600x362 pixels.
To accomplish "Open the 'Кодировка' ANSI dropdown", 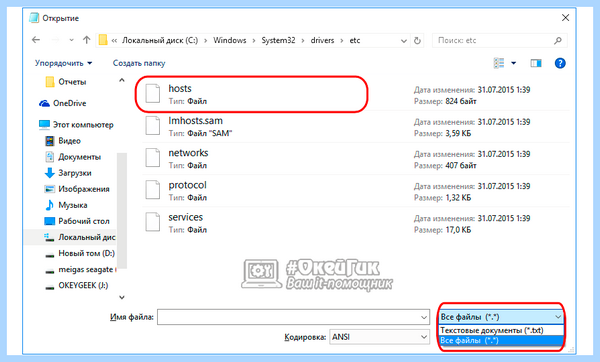I will [x=379, y=337].
